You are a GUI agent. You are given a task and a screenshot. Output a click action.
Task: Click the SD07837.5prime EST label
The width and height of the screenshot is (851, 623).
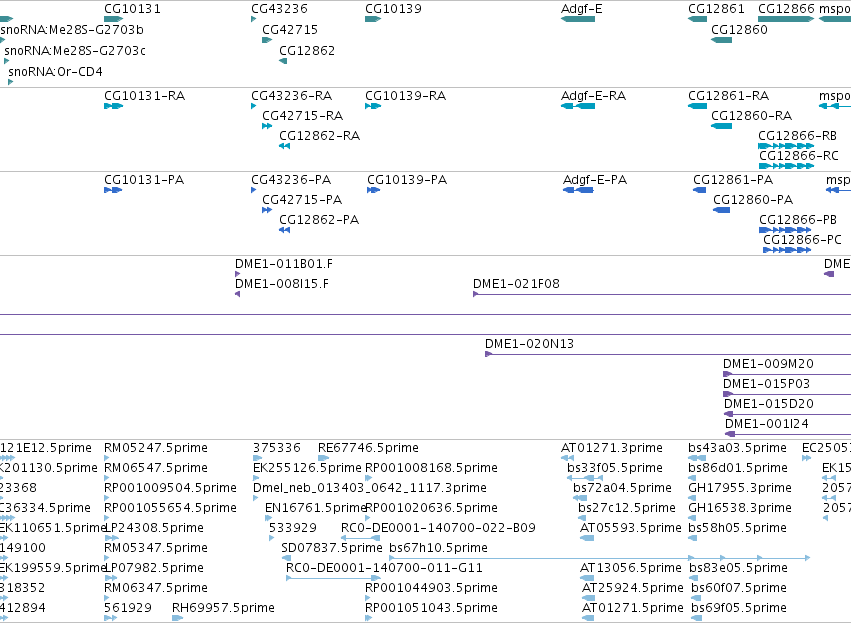pyautogui.click(x=332, y=548)
